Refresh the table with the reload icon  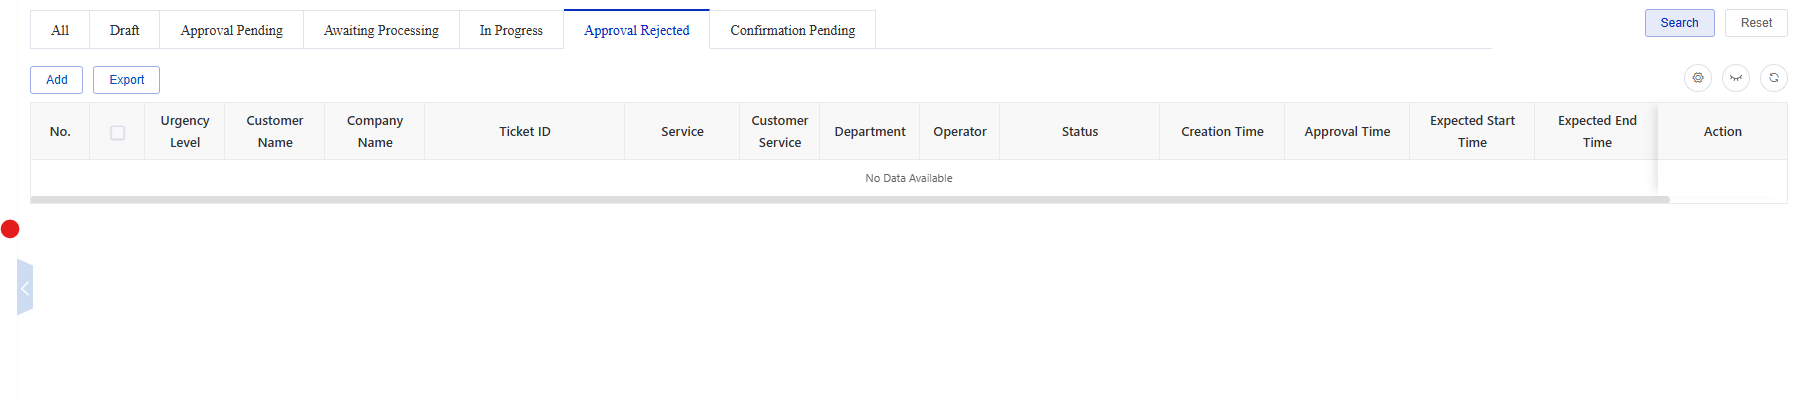pyautogui.click(x=1774, y=78)
